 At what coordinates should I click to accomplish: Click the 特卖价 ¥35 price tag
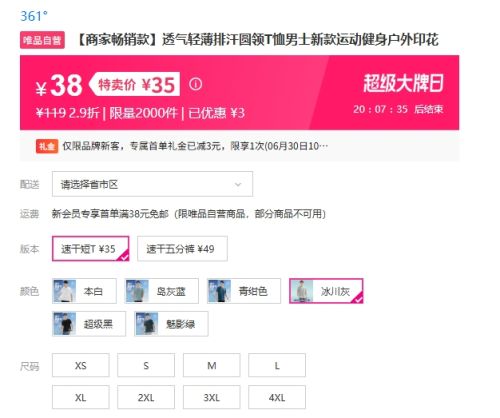[x=134, y=84]
